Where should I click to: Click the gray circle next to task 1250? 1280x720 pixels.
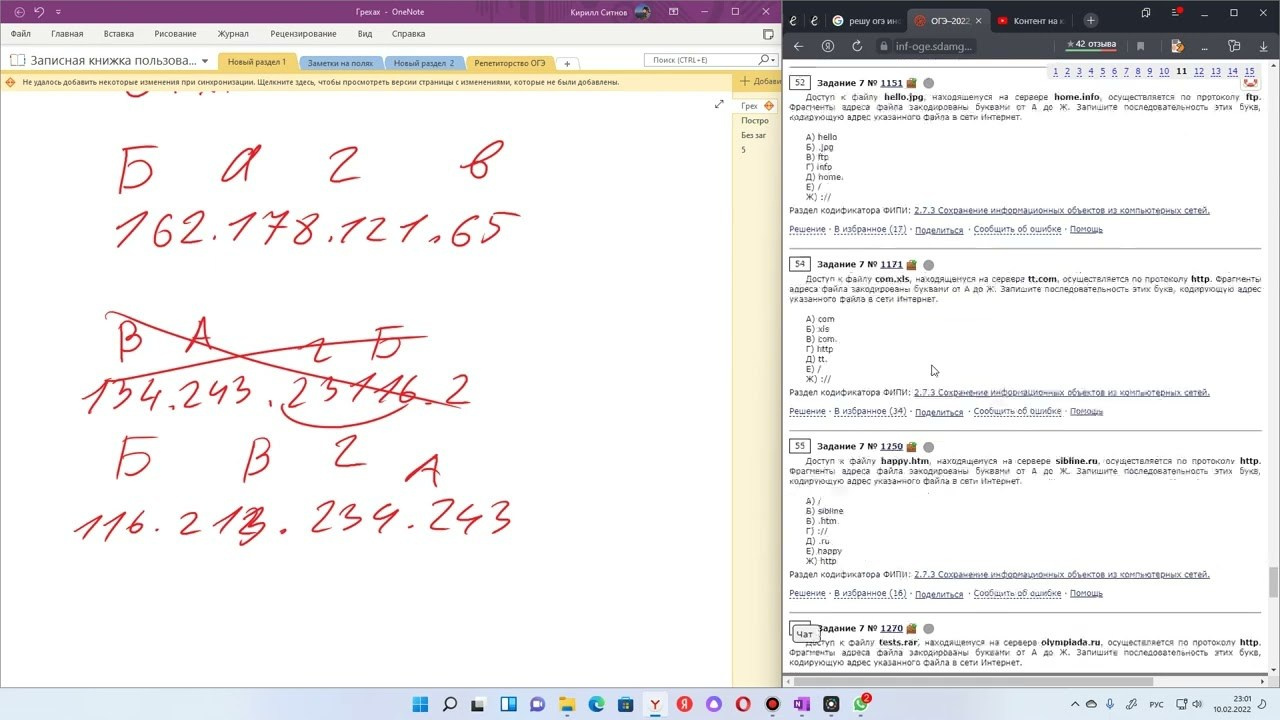928,447
